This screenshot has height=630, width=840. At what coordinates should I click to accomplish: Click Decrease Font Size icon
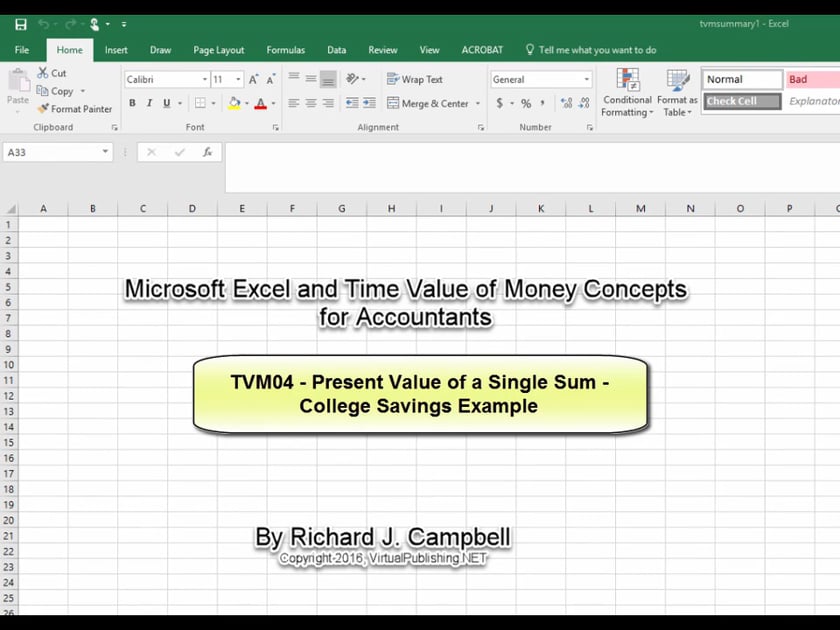coord(271,79)
